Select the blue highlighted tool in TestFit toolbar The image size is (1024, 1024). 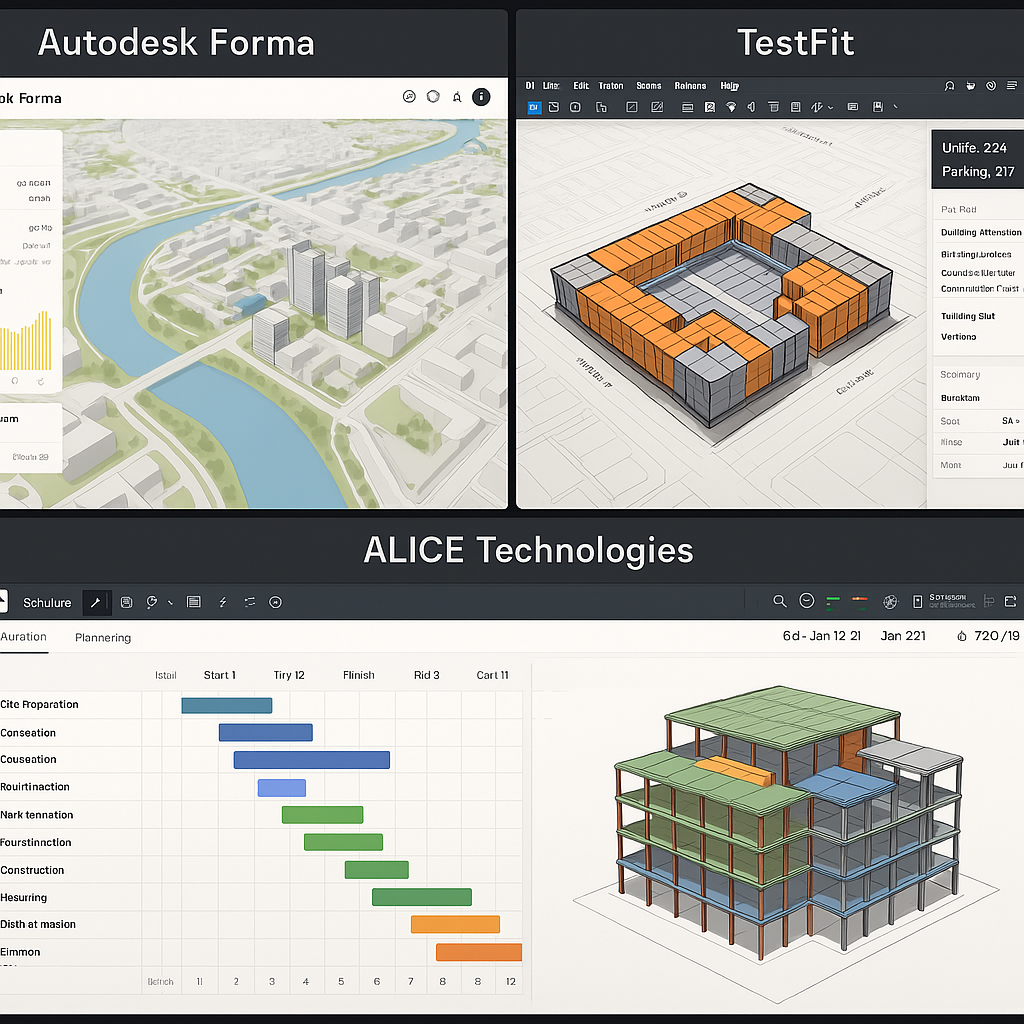(x=534, y=107)
